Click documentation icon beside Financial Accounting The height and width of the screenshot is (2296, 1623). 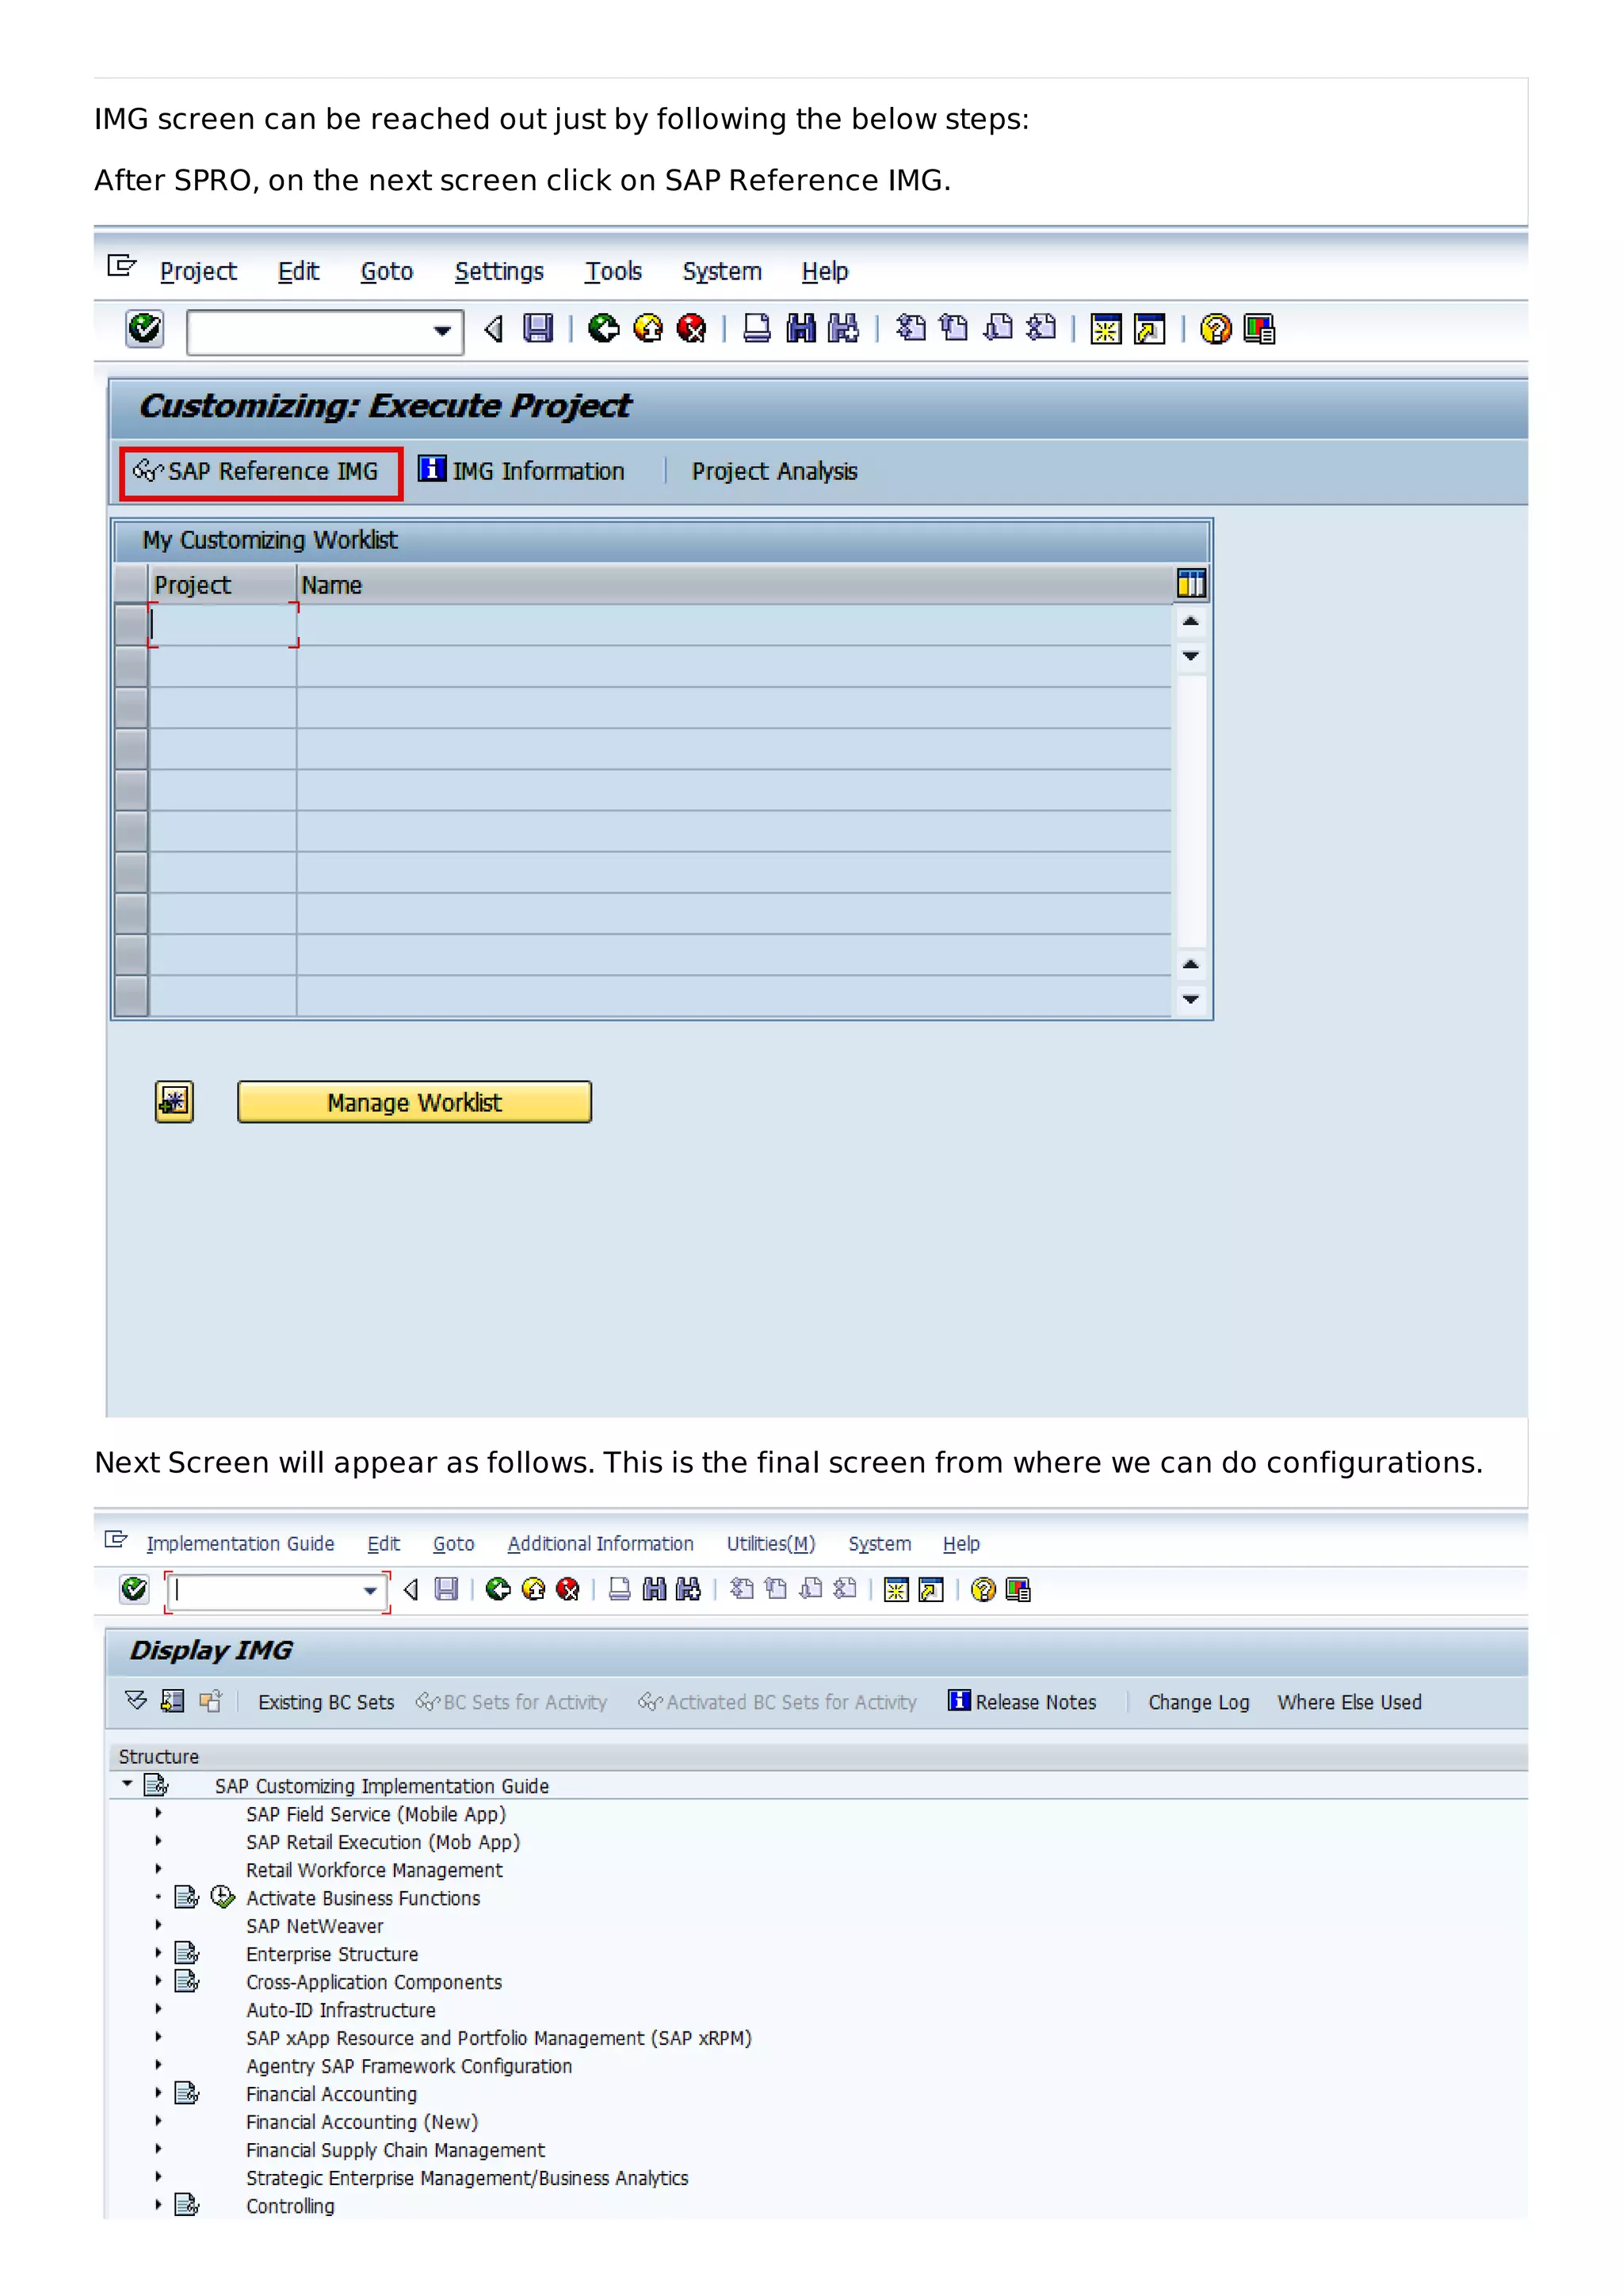coord(187,2093)
